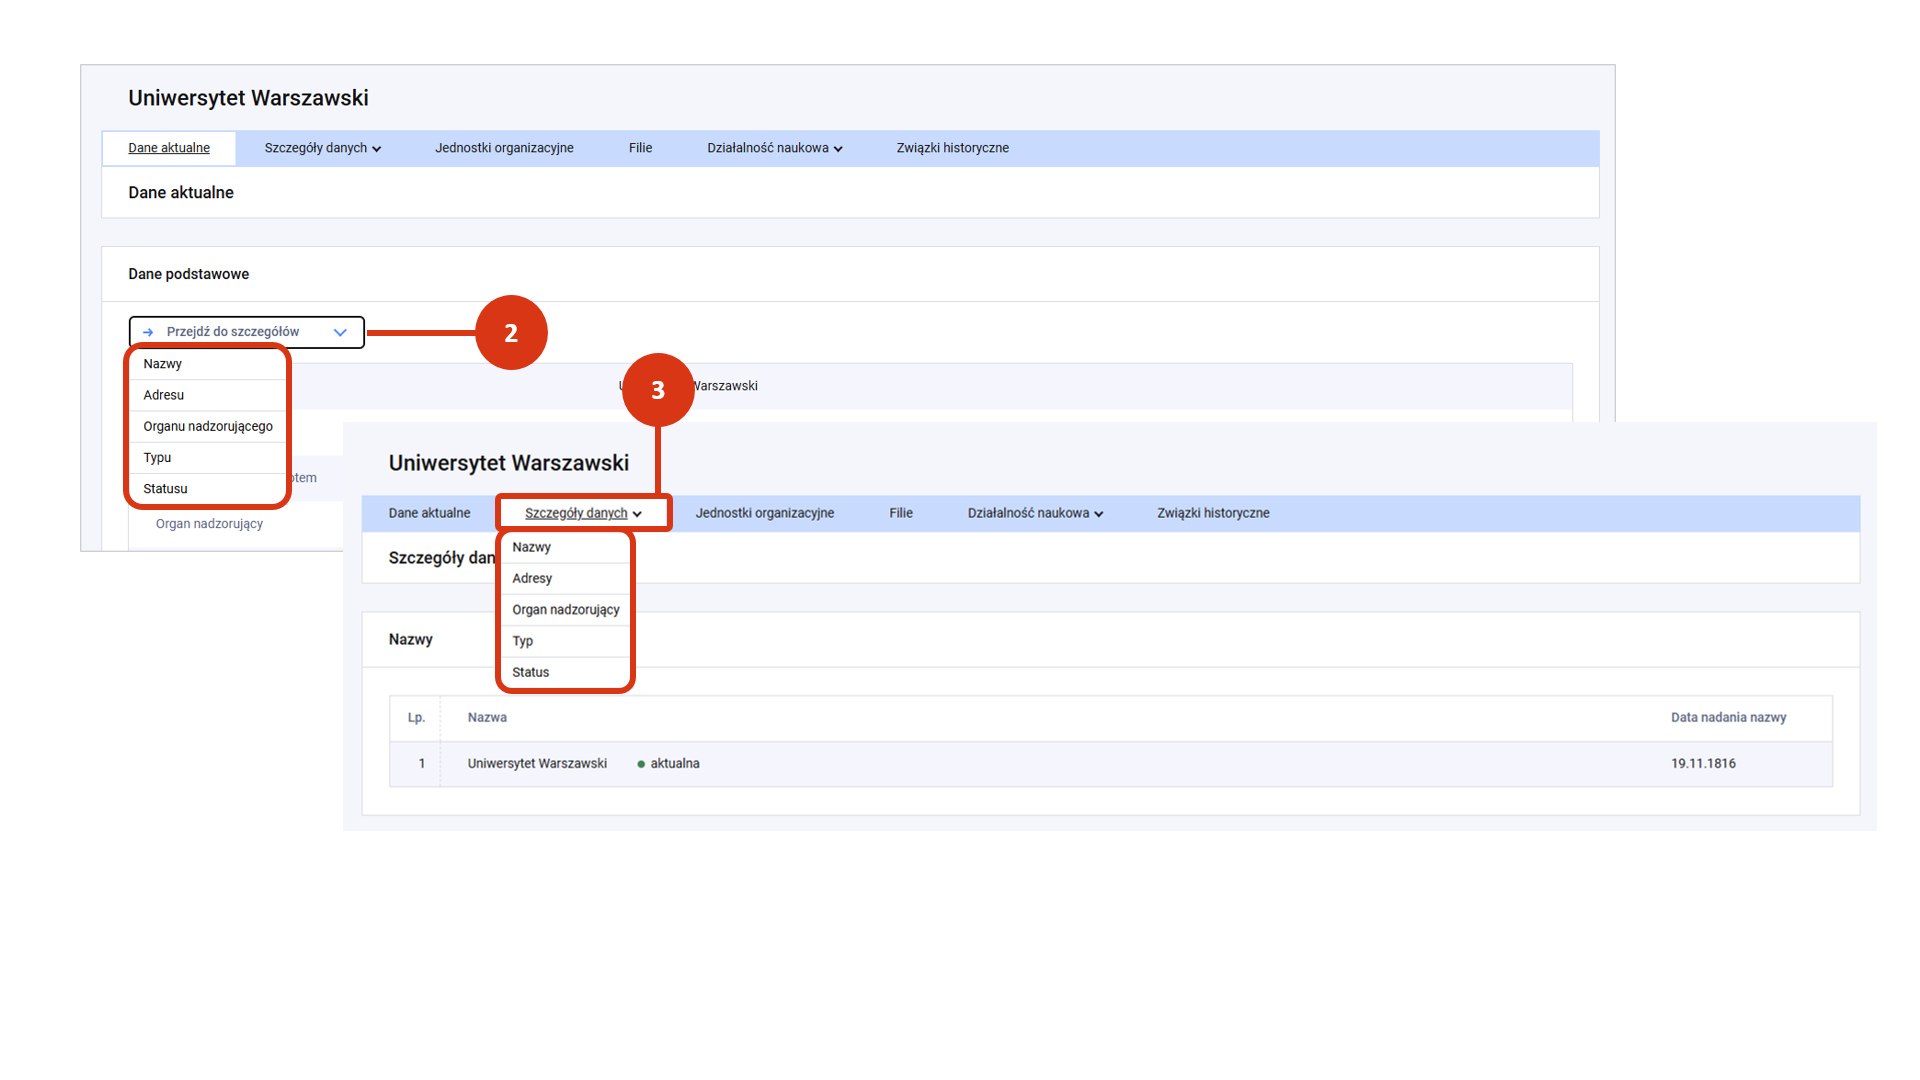Select 'Adresy' under 'Szczegóły danych' menu
Screen dimensions: 1920x1080
pyautogui.click(x=532, y=578)
